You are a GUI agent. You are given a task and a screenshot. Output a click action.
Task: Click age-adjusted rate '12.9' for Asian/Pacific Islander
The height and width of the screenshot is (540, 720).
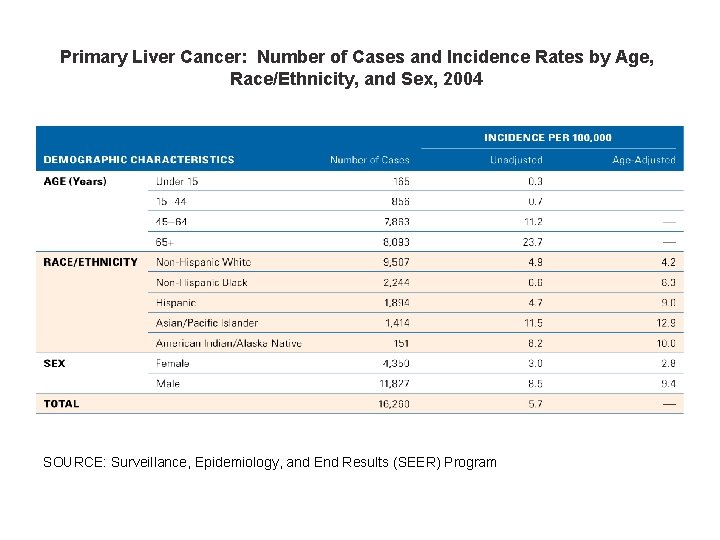tap(666, 323)
